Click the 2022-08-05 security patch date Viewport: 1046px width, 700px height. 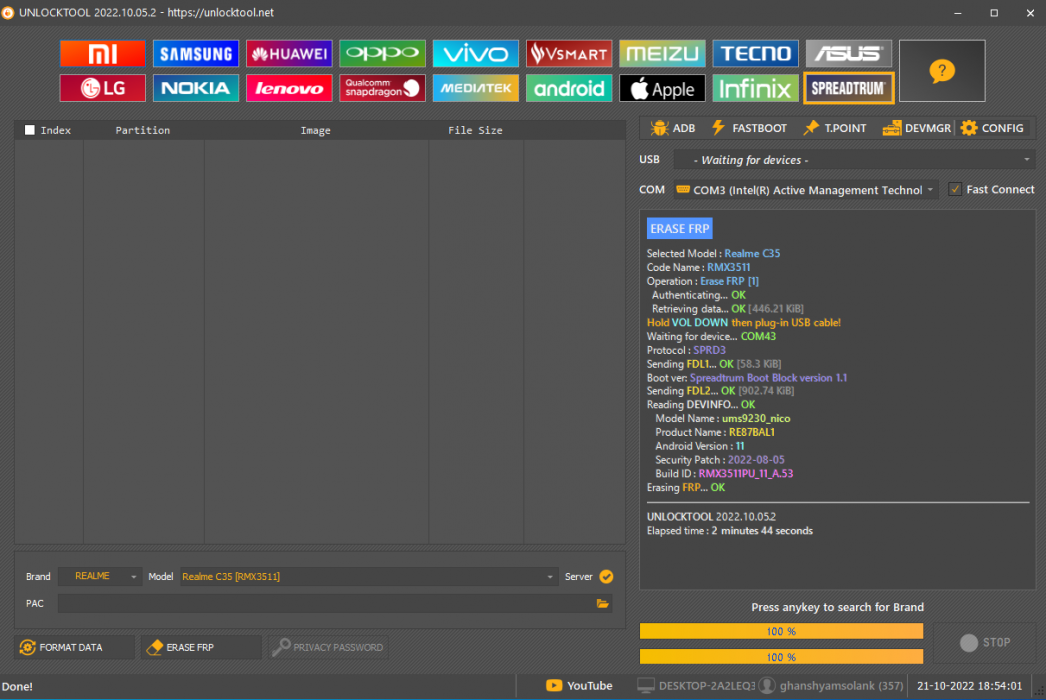pos(756,460)
